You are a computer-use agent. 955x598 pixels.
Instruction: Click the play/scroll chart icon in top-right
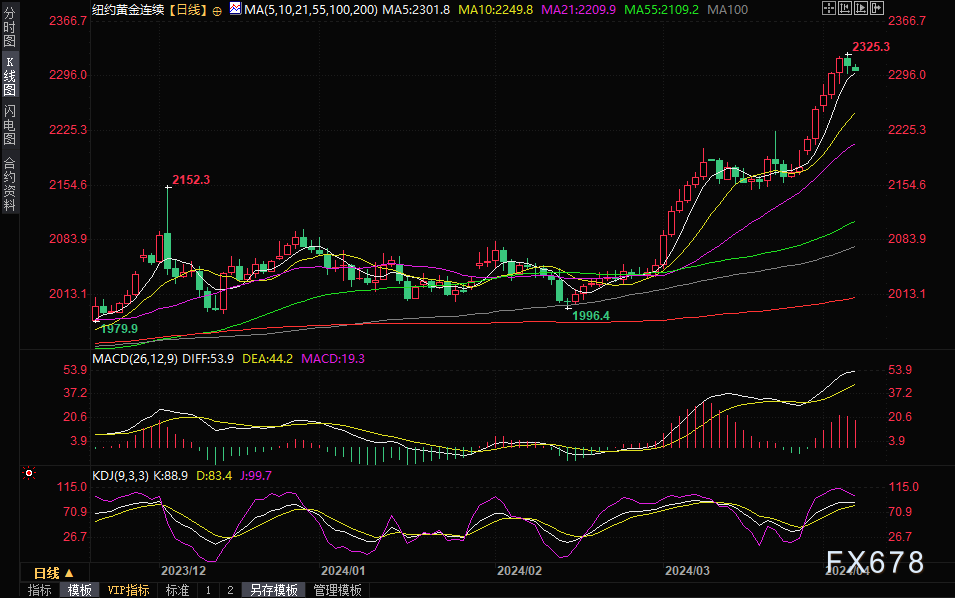point(861,9)
